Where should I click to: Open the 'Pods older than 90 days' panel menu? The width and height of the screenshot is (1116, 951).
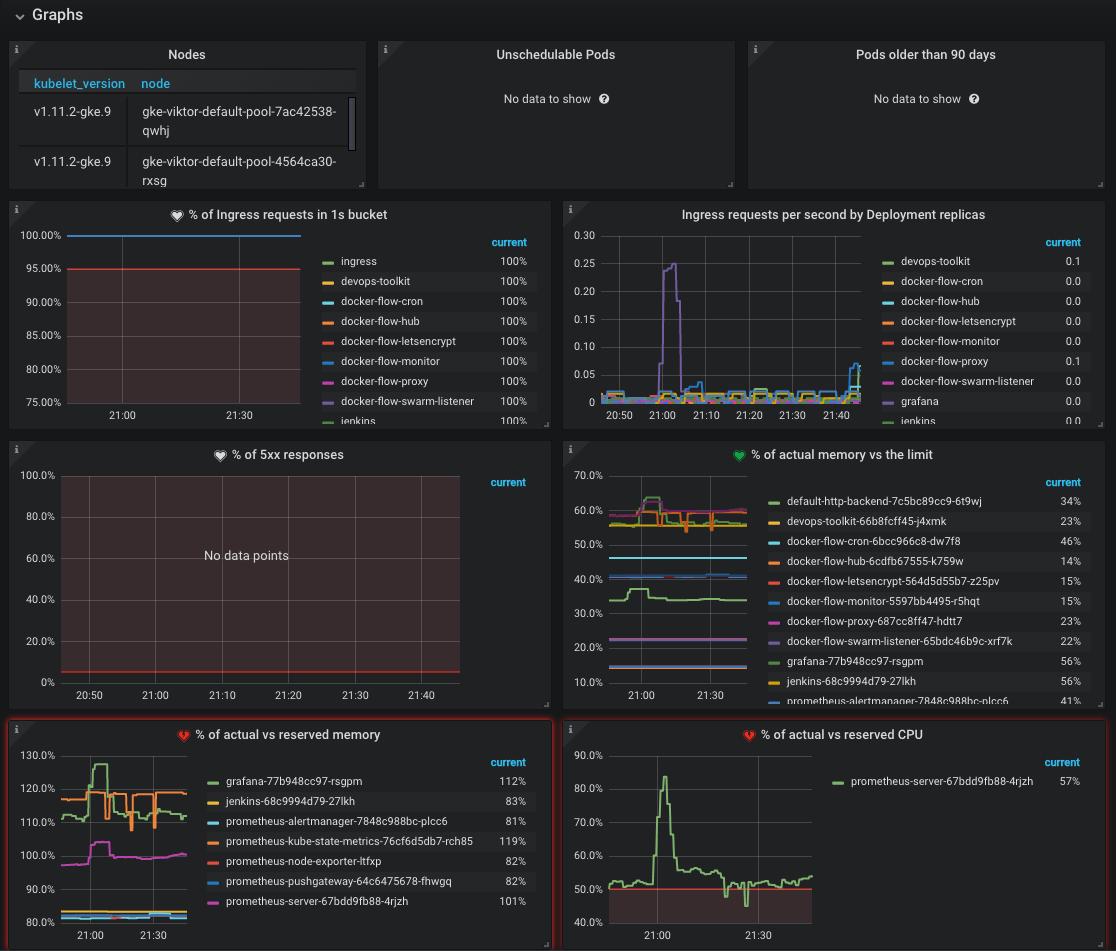pyautogui.click(x=926, y=54)
